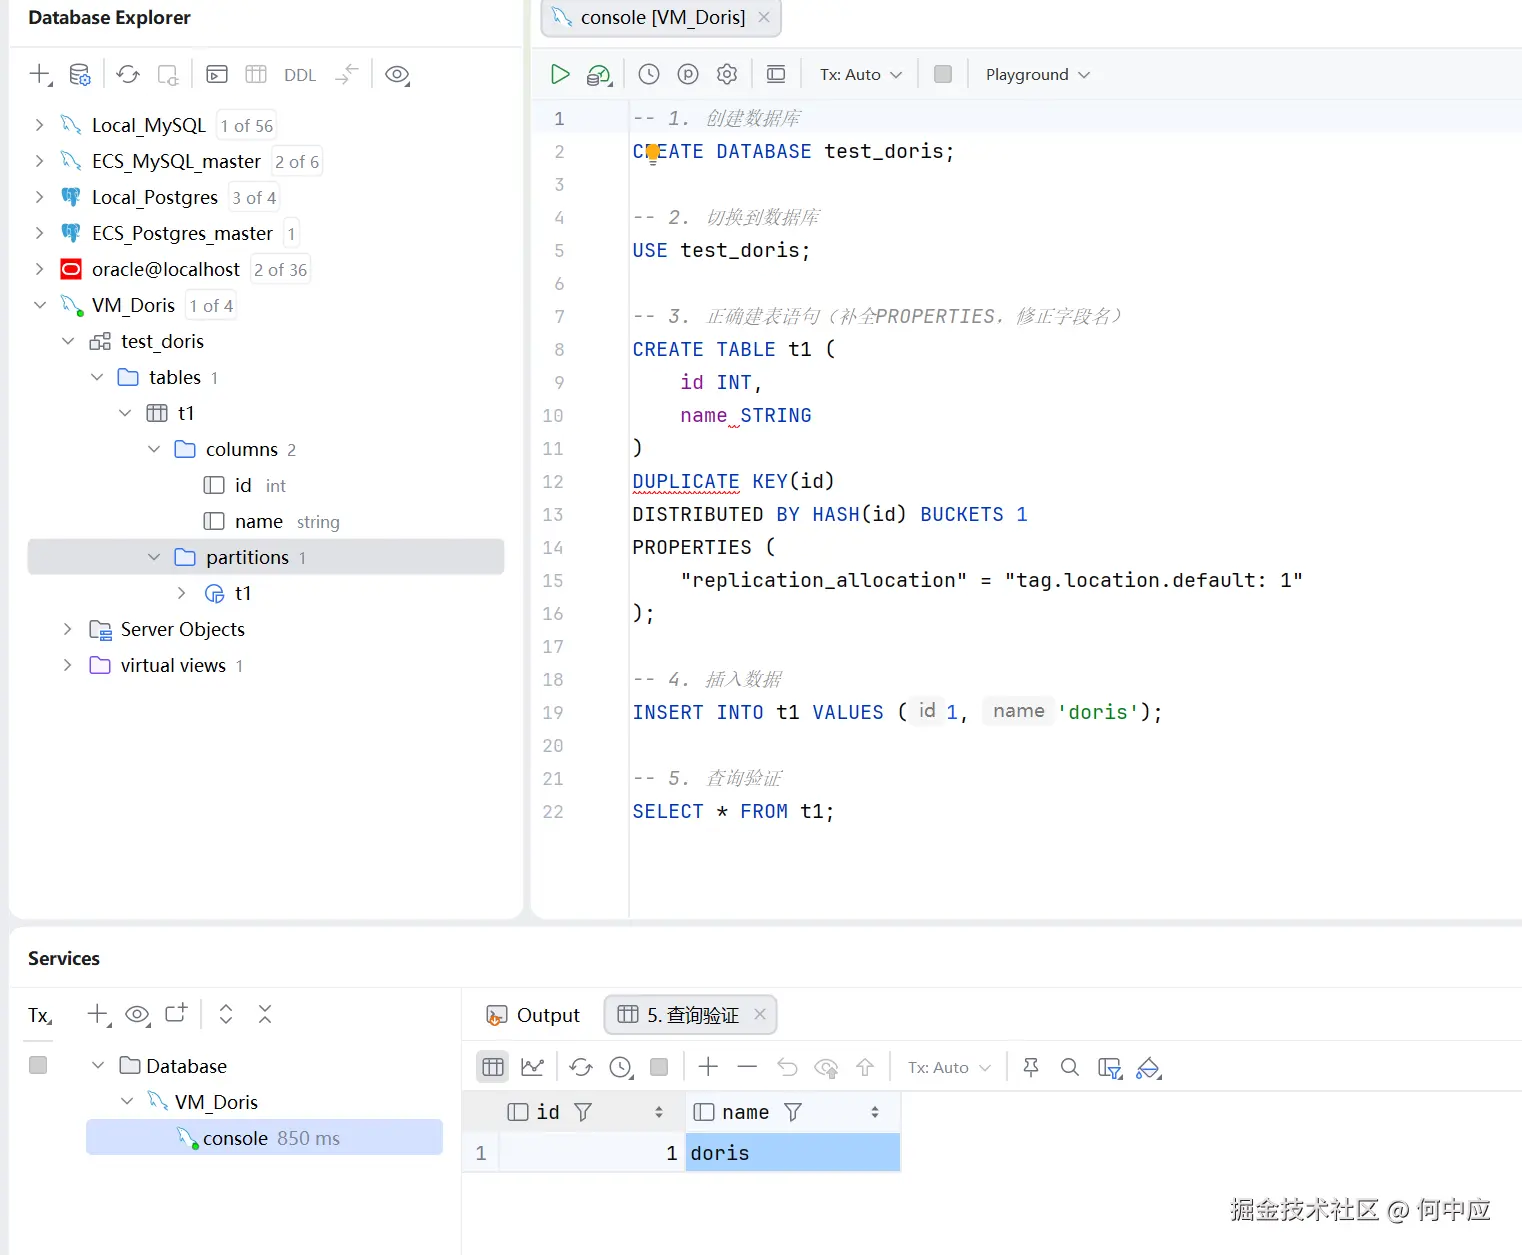Click the stop square on the Services left edge
Image resolution: width=1522 pixels, height=1255 pixels.
pyautogui.click(x=38, y=1065)
